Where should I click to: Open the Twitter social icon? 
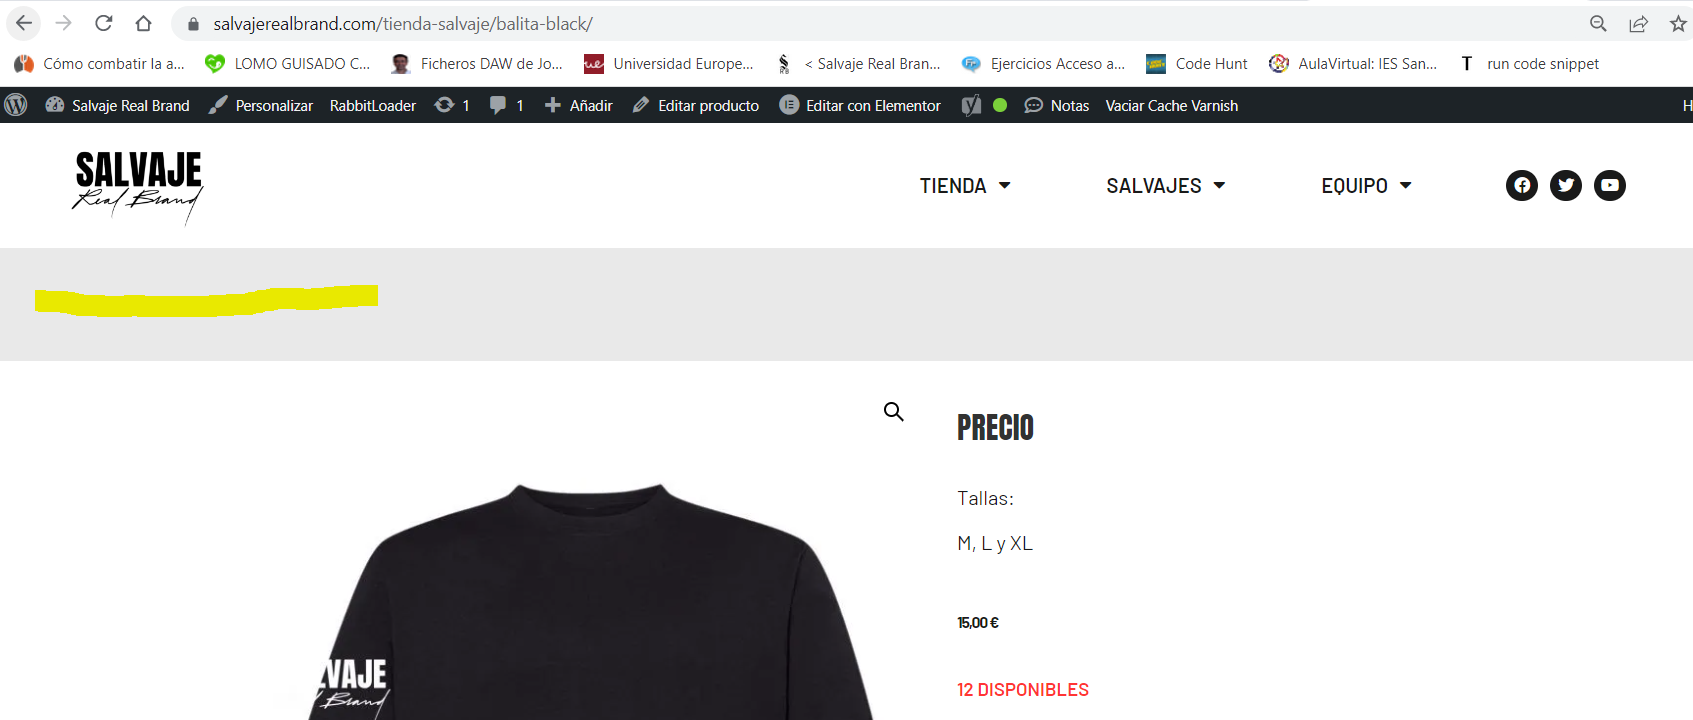coord(1565,185)
